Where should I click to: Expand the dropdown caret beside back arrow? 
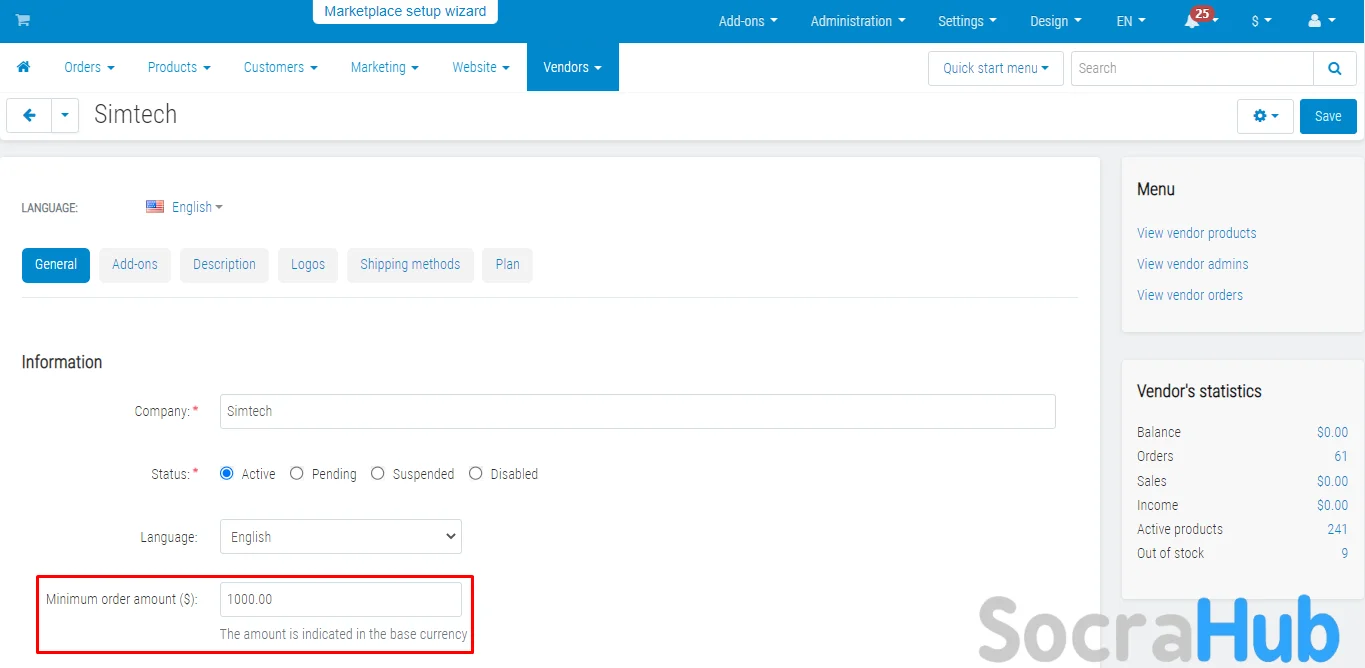(x=65, y=116)
